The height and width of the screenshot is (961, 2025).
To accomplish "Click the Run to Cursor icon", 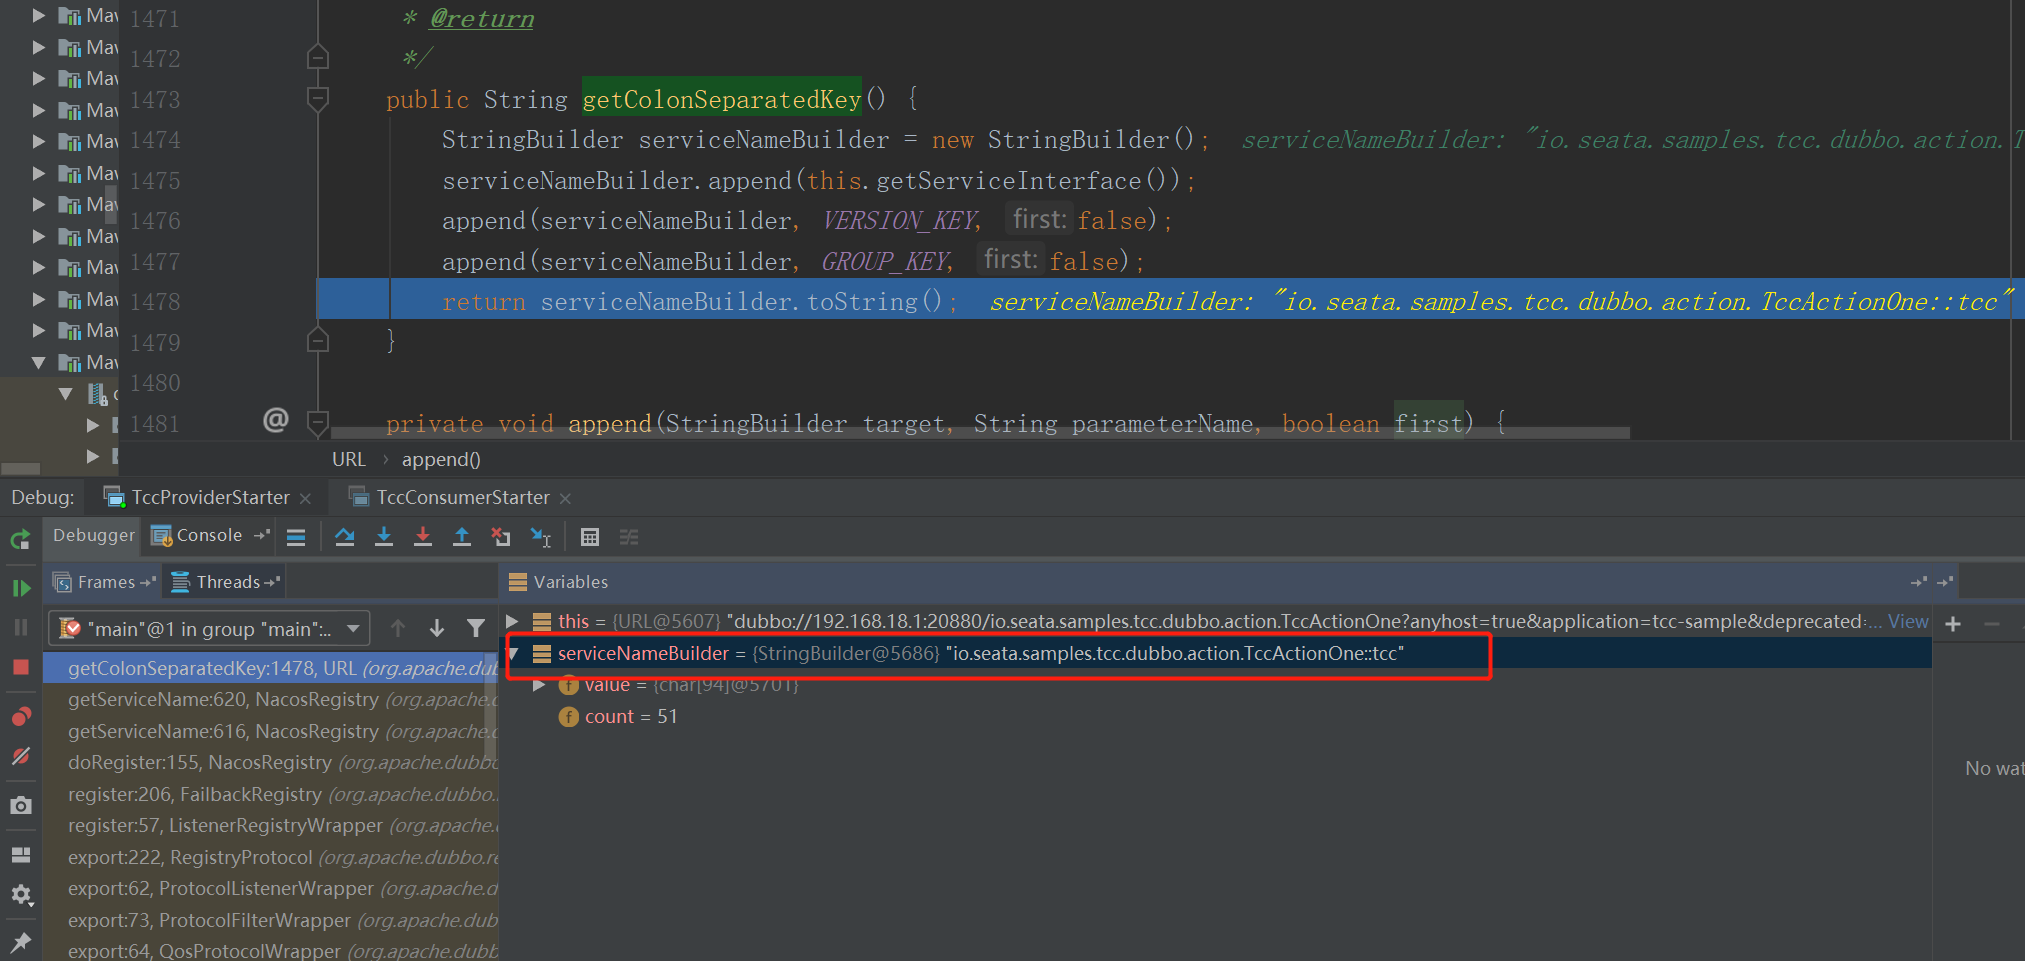I will (x=541, y=537).
